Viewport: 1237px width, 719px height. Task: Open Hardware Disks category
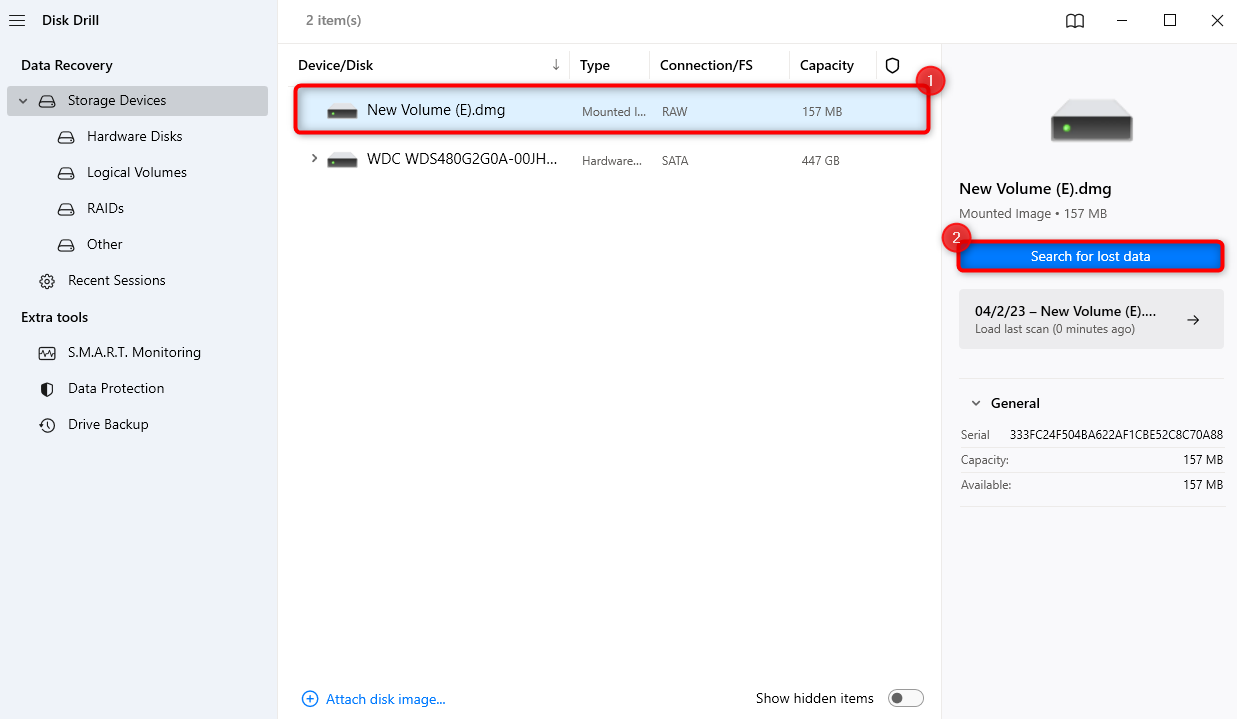135,137
